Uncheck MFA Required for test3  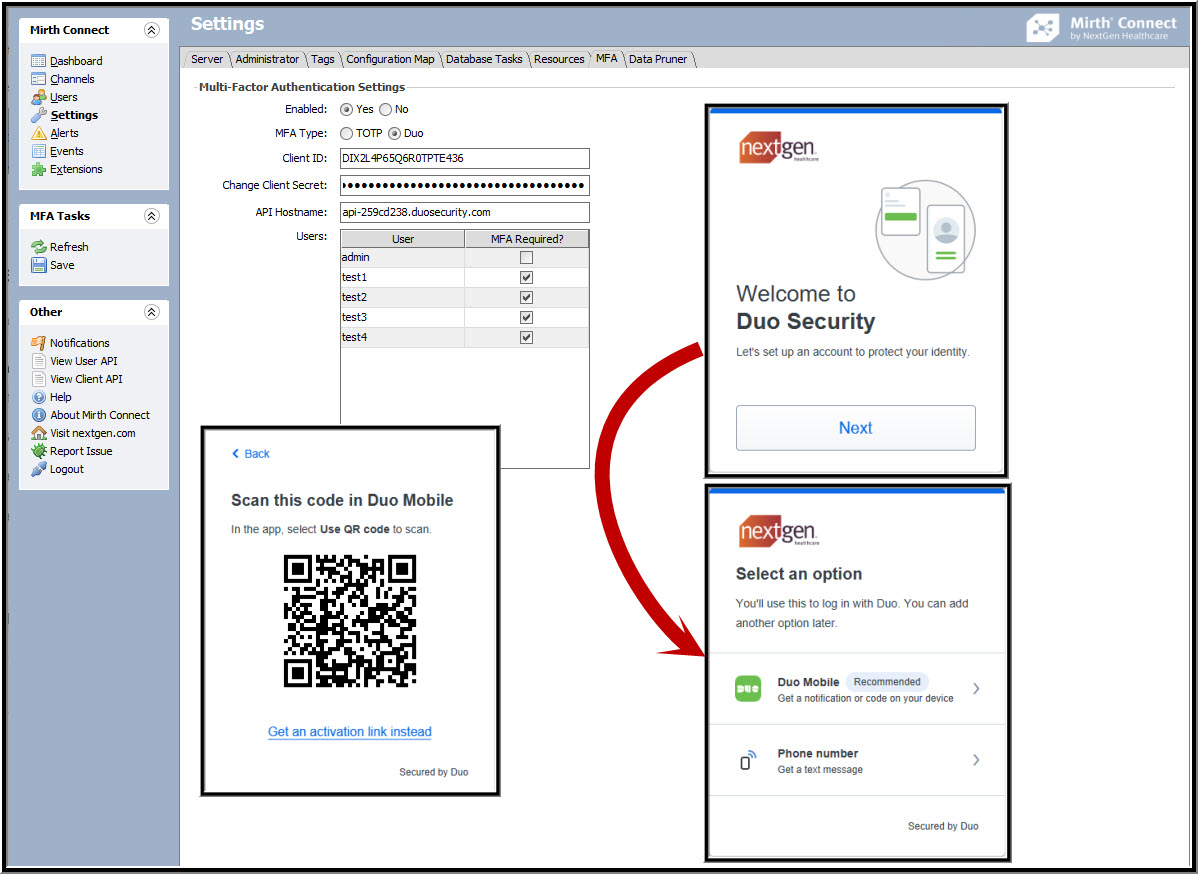[526, 318]
